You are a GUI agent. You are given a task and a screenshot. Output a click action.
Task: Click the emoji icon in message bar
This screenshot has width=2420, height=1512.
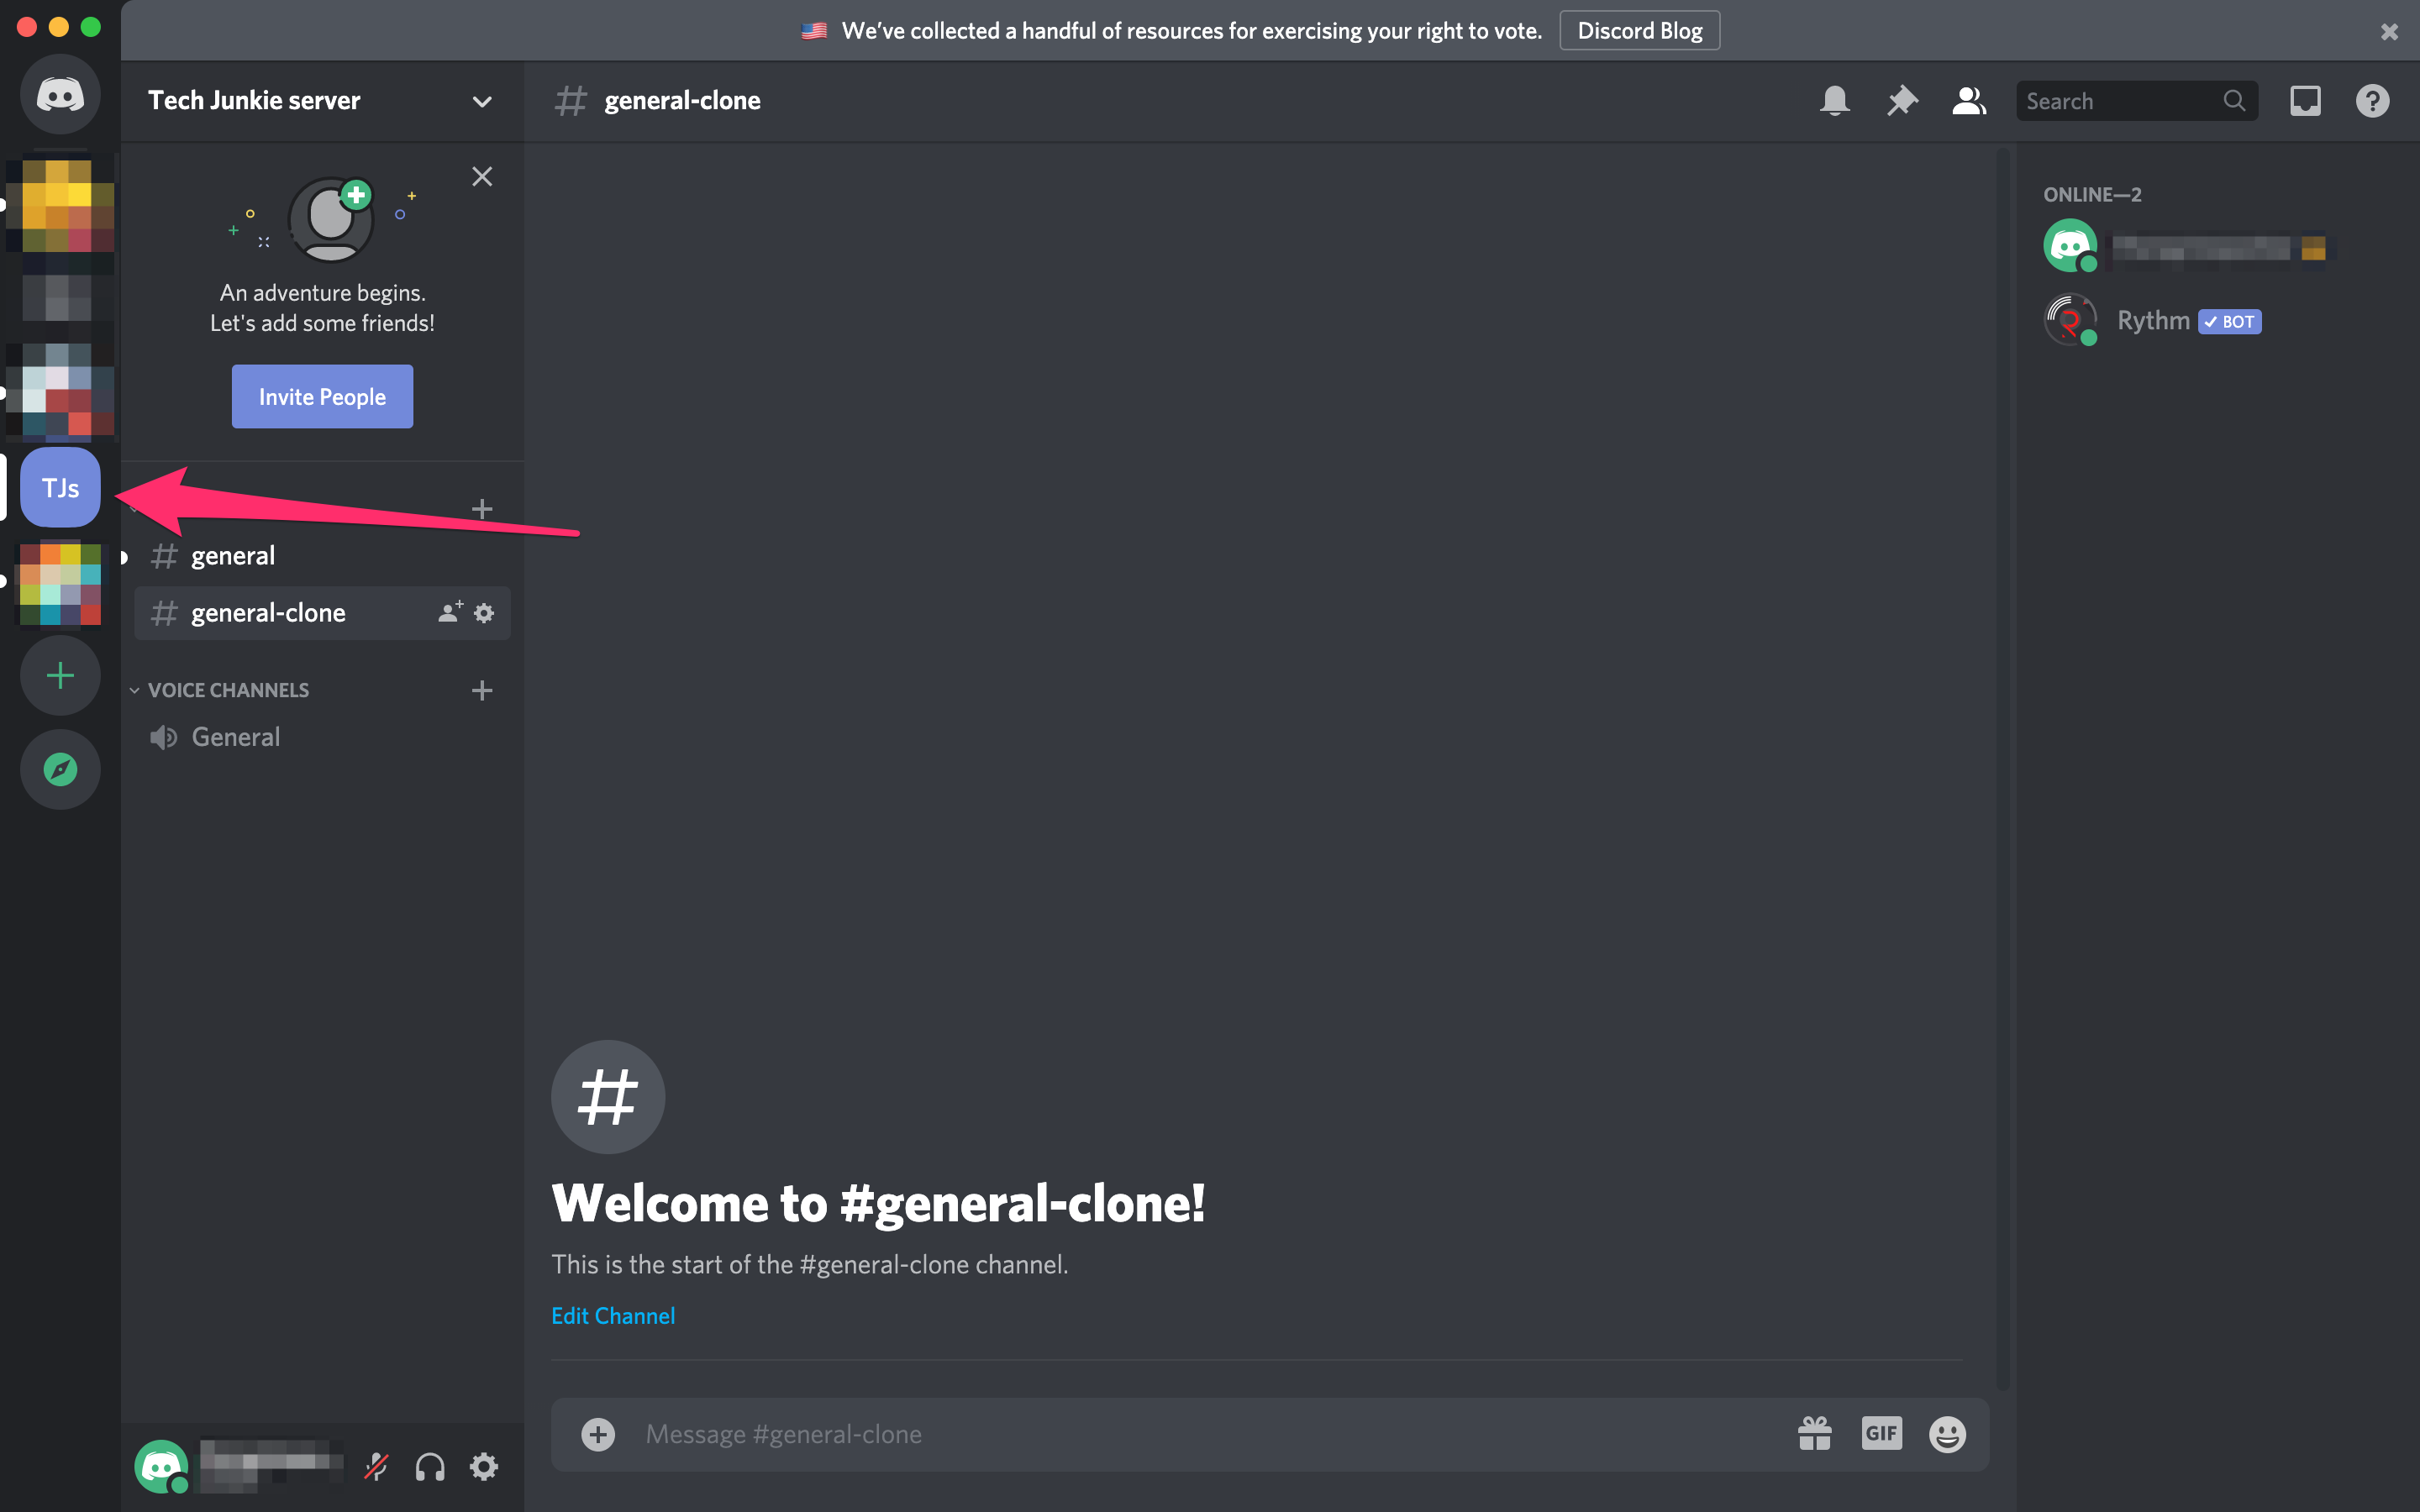point(1944,1432)
